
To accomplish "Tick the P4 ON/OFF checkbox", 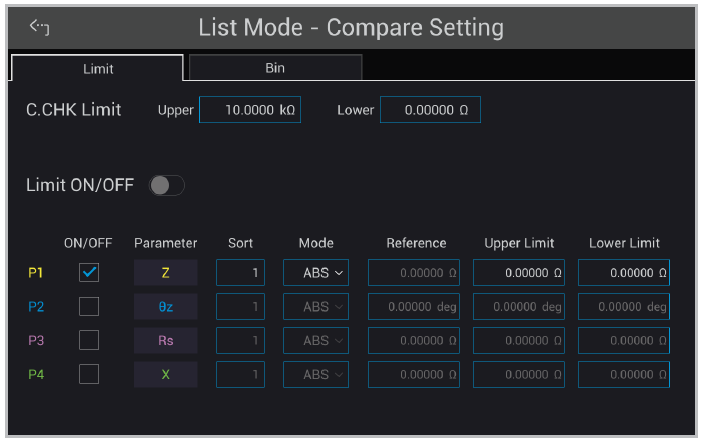I will [89, 374].
